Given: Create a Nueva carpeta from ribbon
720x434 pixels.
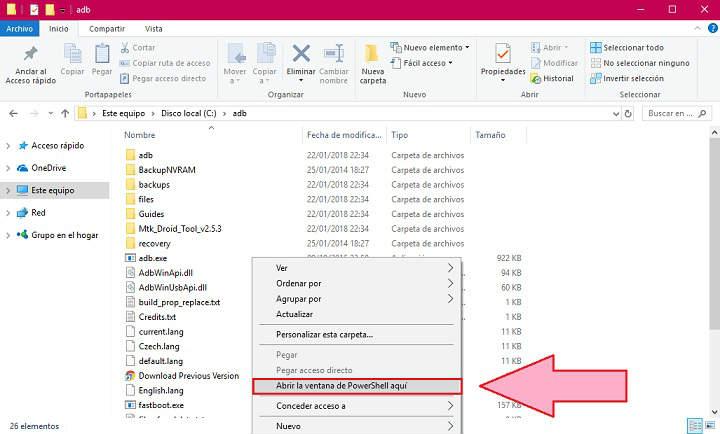Looking at the screenshot, I should (372, 64).
